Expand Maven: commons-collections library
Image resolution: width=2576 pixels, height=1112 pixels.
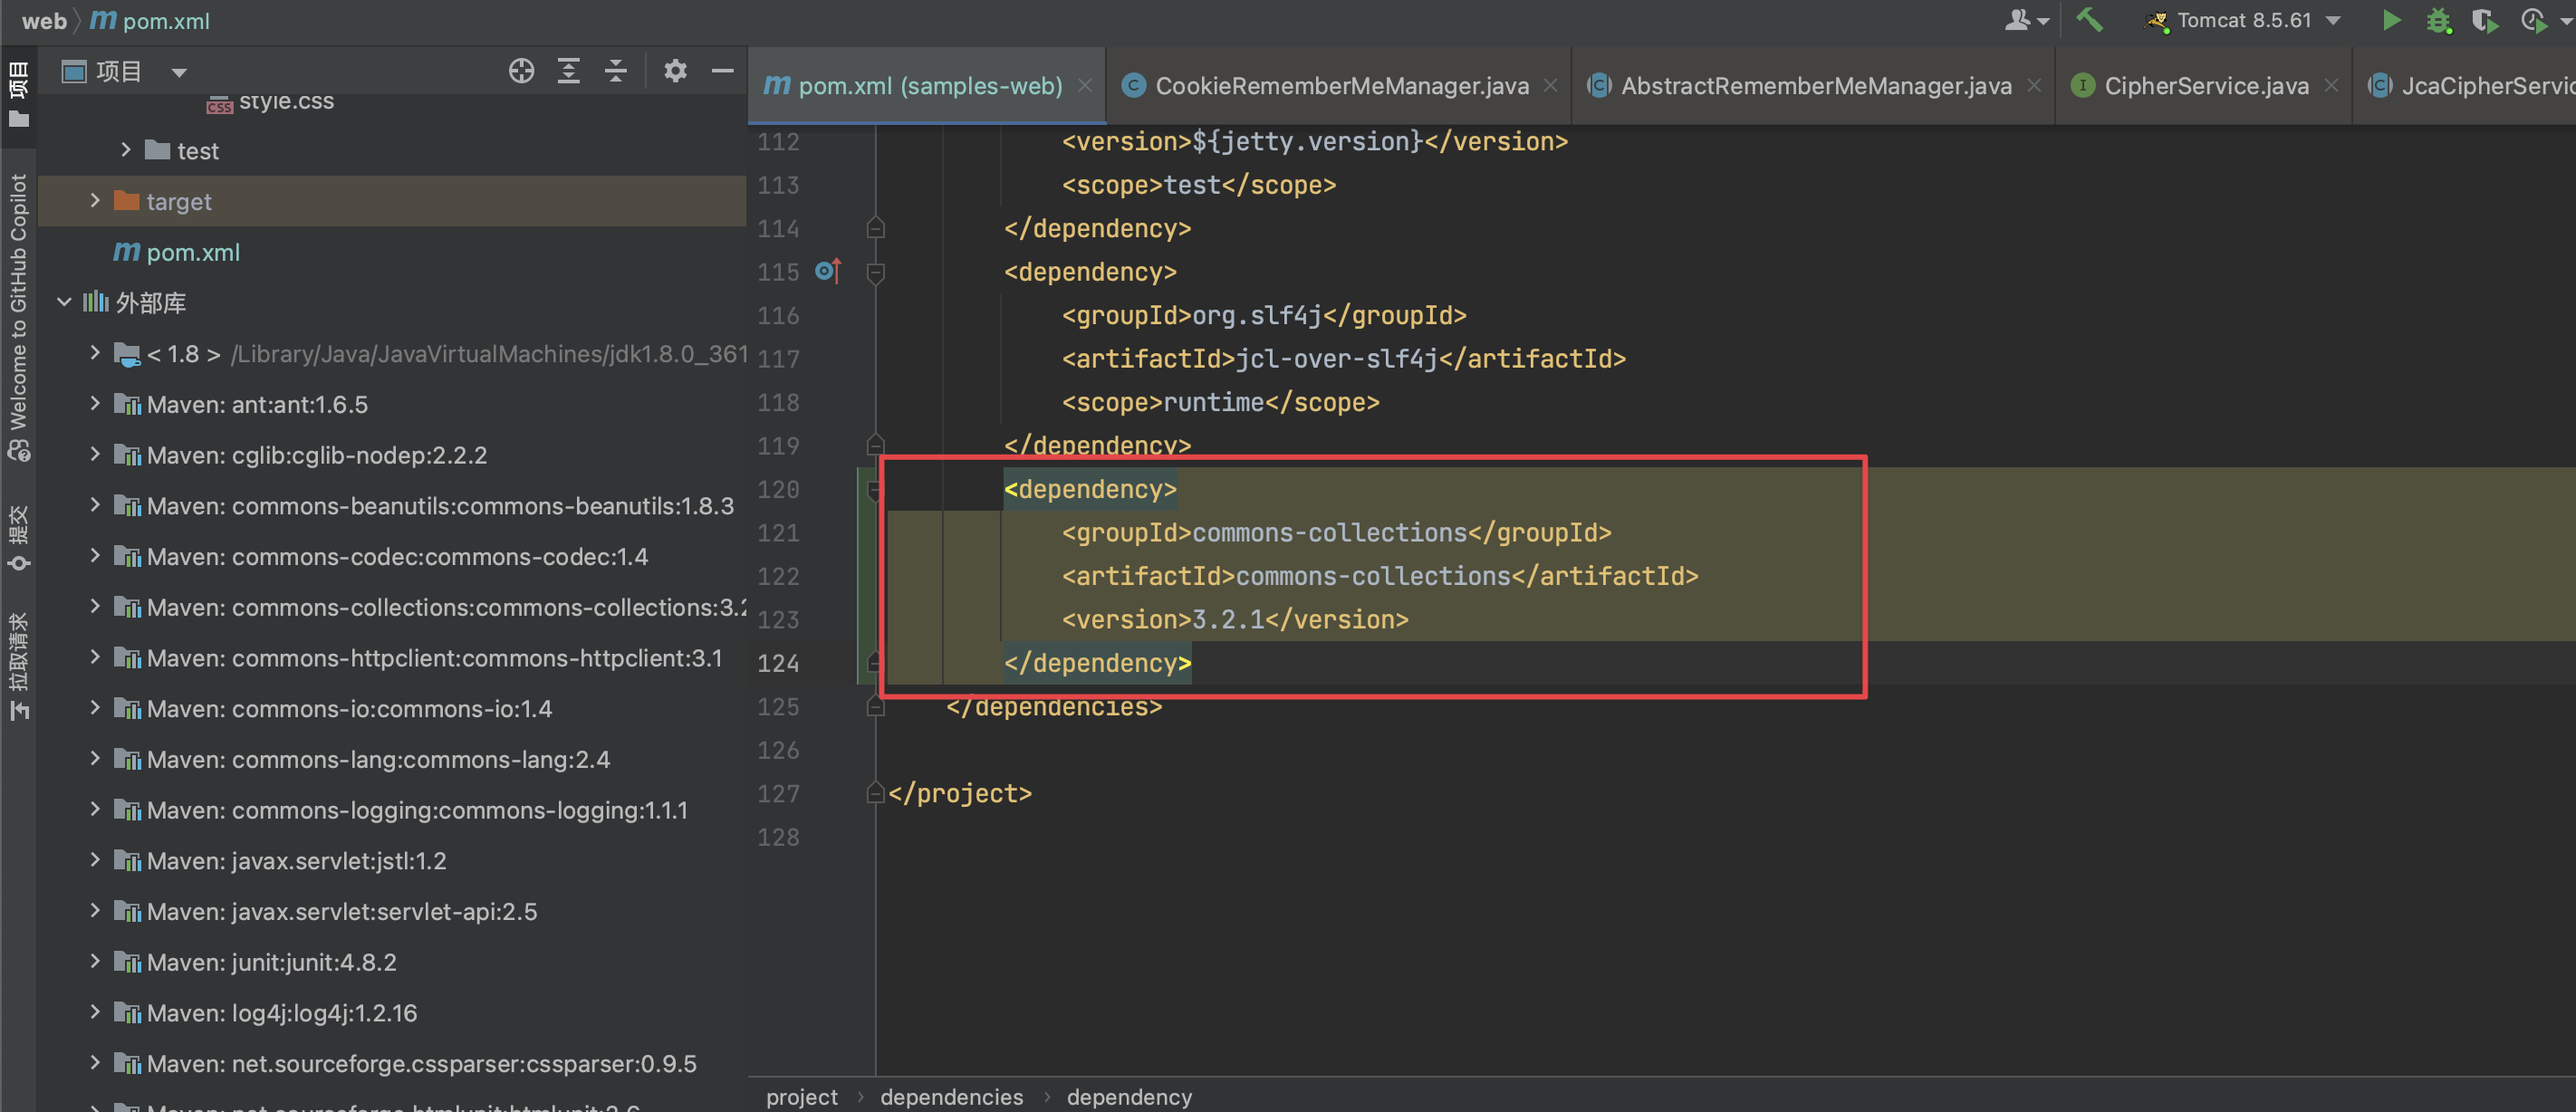[95, 606]
